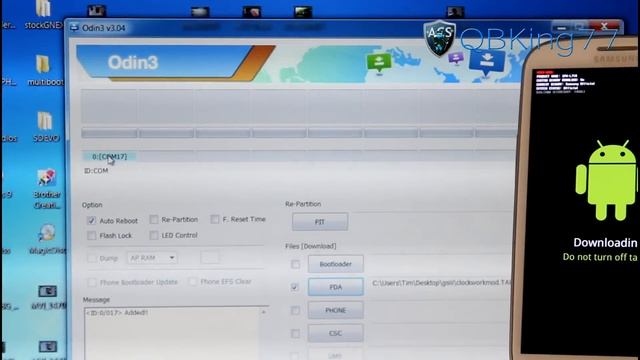The height and width of the screenshot is (360, 640).
Task: Uncheck the checkbox beside PDA button
Action: (295, 287)
